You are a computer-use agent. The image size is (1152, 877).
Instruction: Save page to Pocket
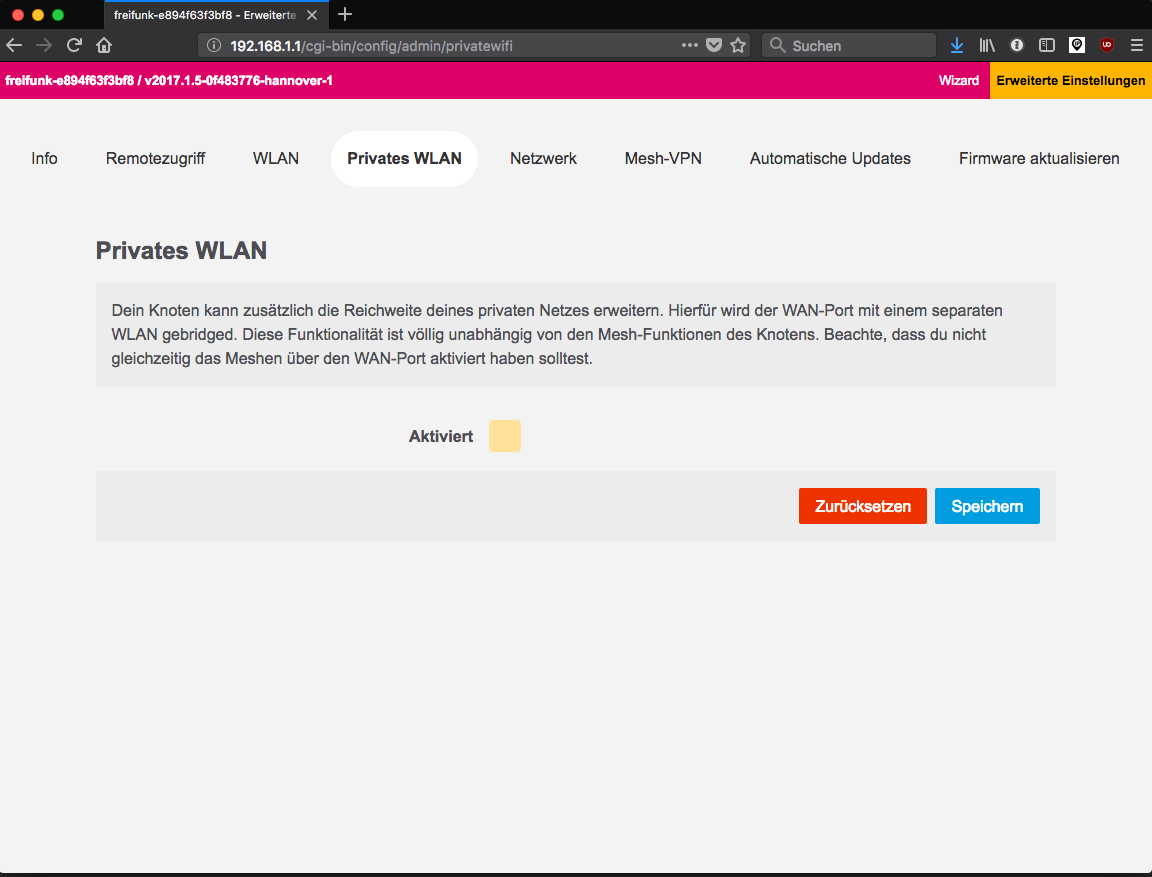pos(714,45)
